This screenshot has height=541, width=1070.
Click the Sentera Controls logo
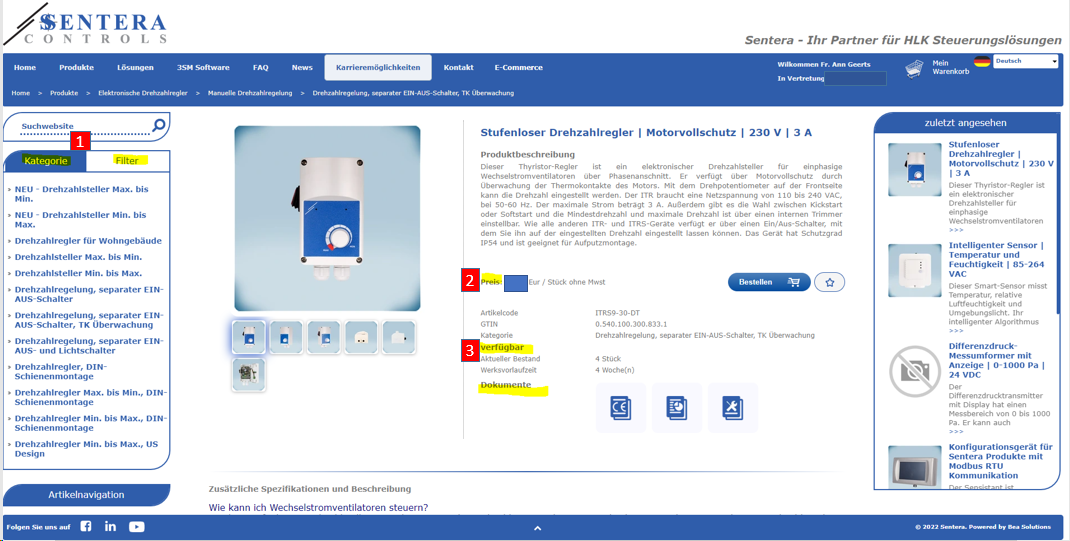point(87,25)
